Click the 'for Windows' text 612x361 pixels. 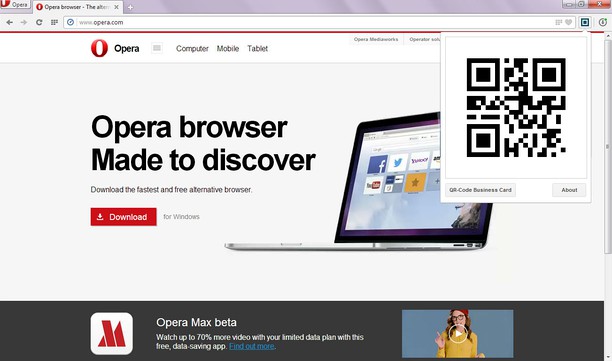(x=181, y=217)
